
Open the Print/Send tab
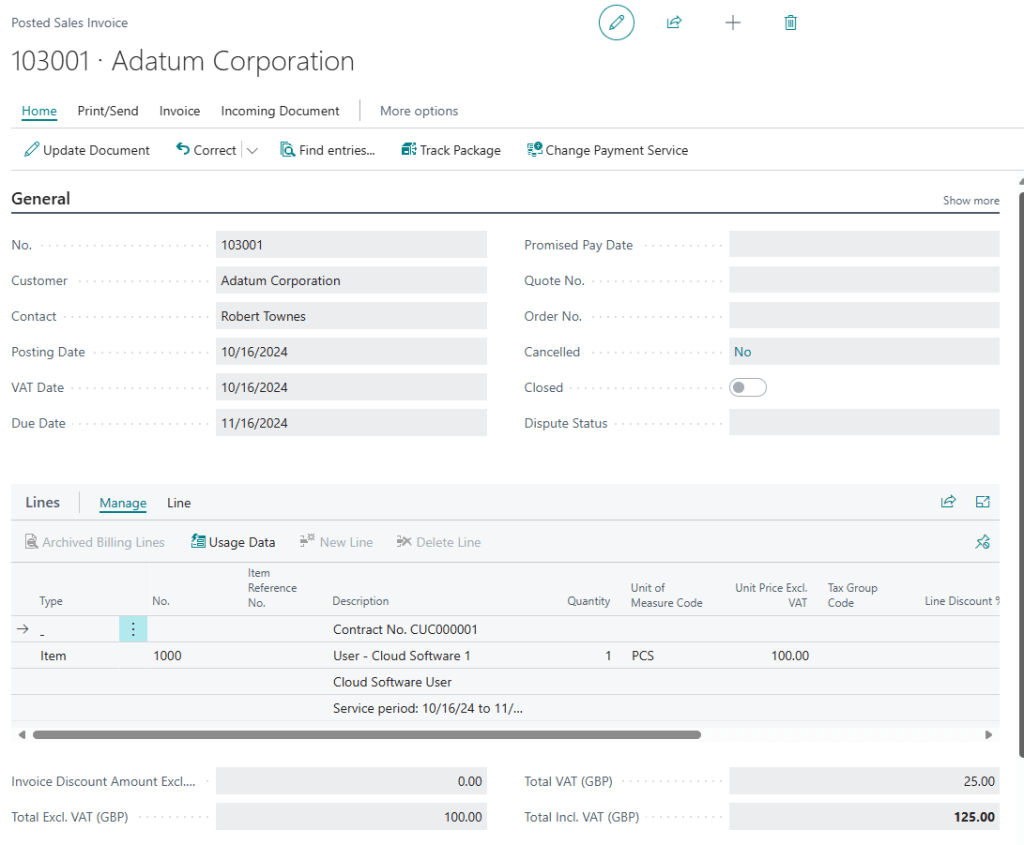(x=108, y=111)
